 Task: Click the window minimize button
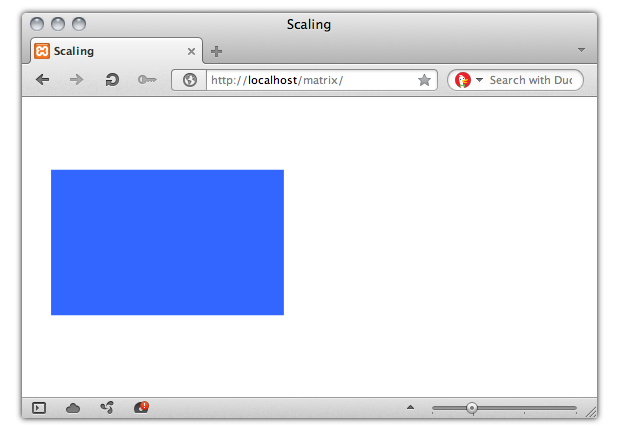pyautogui.click(x=58, y=24)
